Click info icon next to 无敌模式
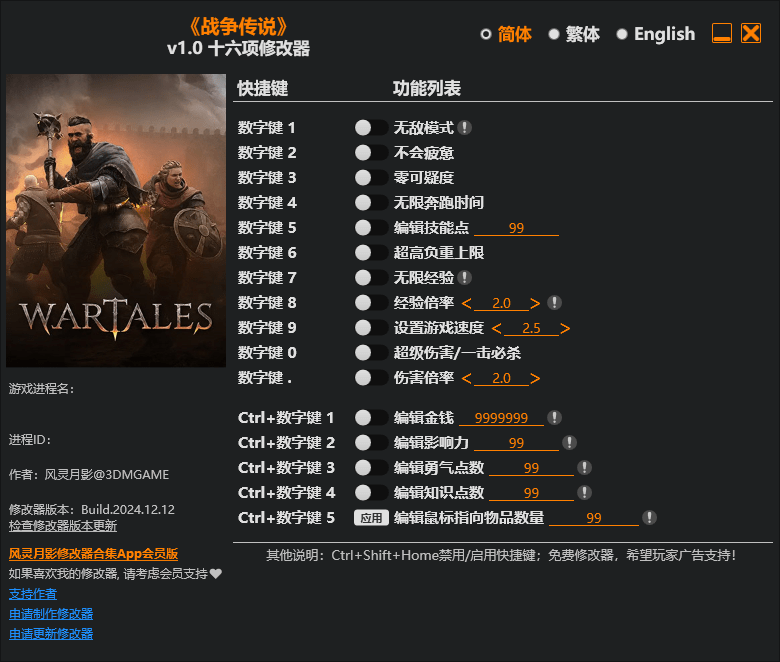780x662 pixels. 464,128
